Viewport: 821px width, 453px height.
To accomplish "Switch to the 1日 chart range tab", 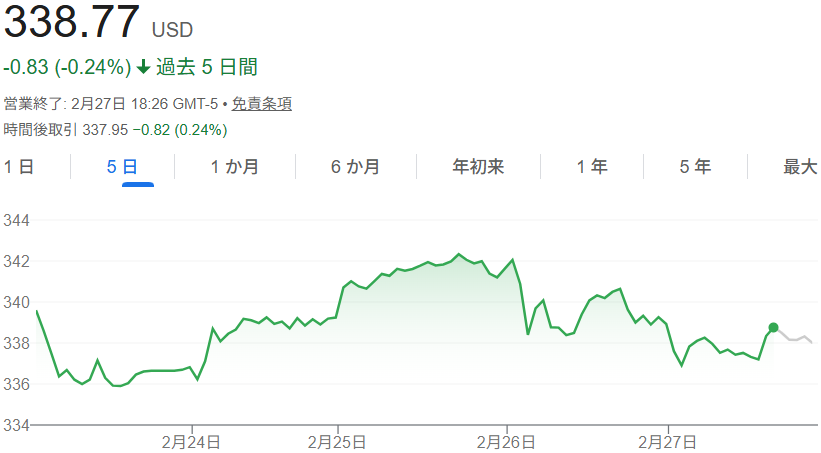I will [x=19, y=167].
